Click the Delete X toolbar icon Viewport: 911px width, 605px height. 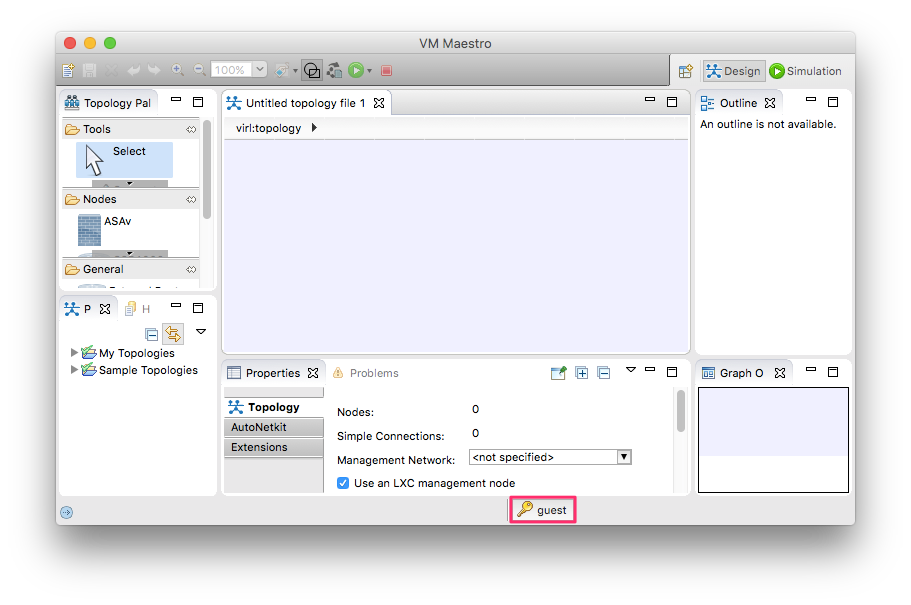(112, 70)
